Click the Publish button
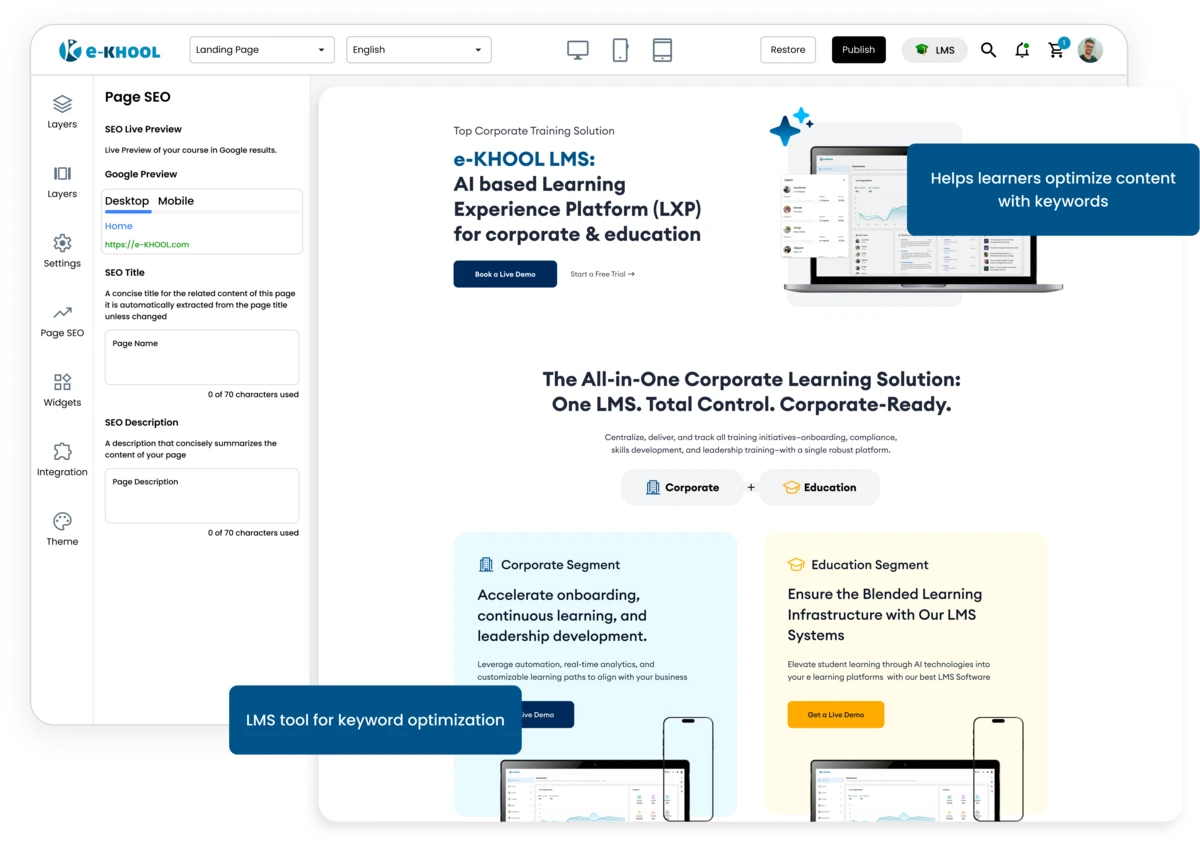This screenshot has height=842, width=1200. 858,49
